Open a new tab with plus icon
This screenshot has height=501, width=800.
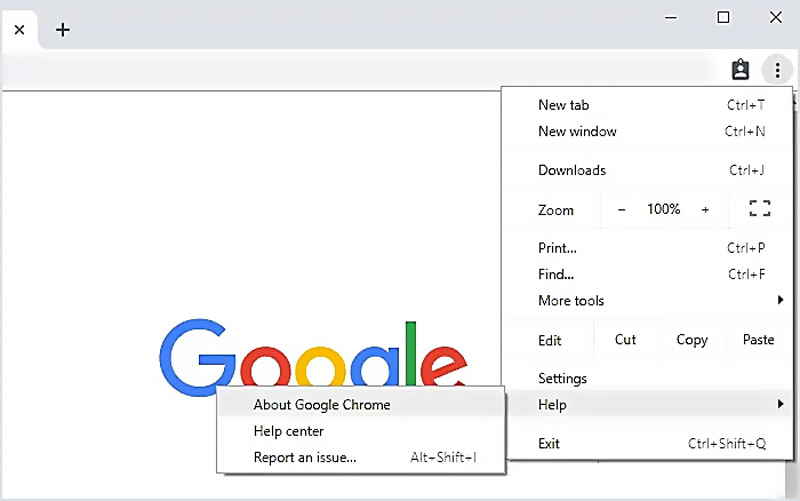click(63, 29)
